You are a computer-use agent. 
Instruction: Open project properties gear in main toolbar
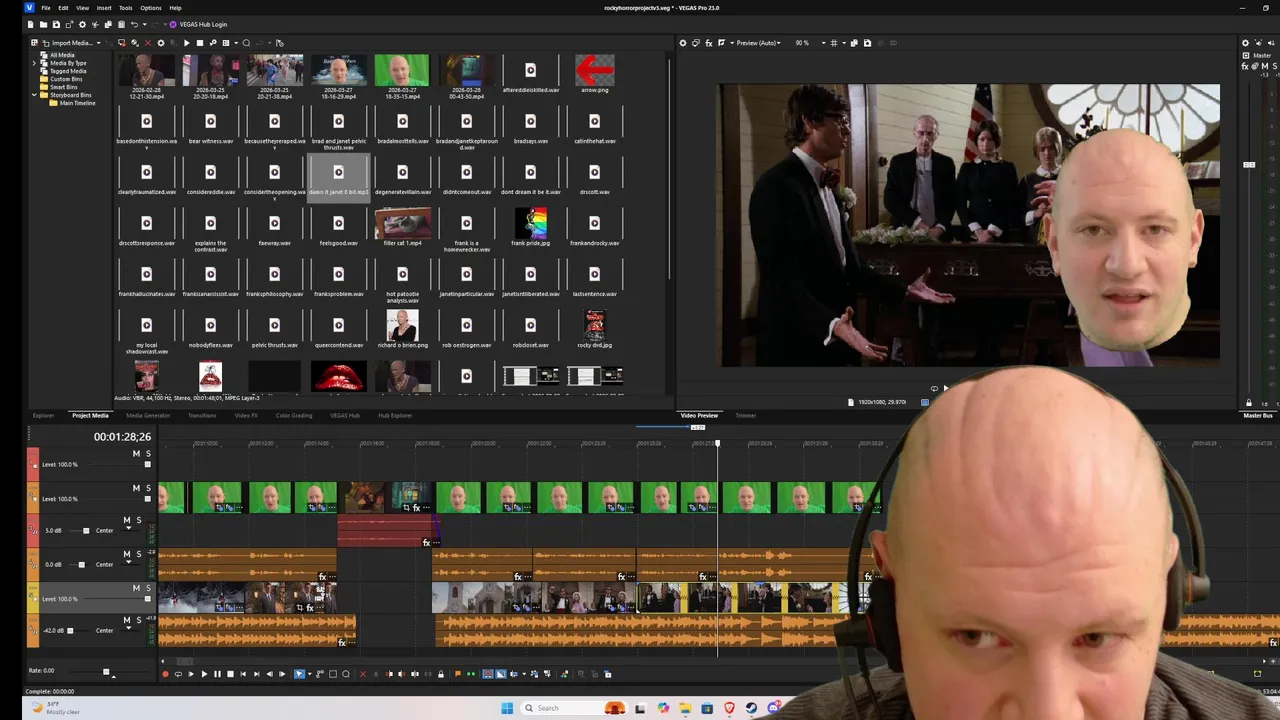[x=82, y=24]
